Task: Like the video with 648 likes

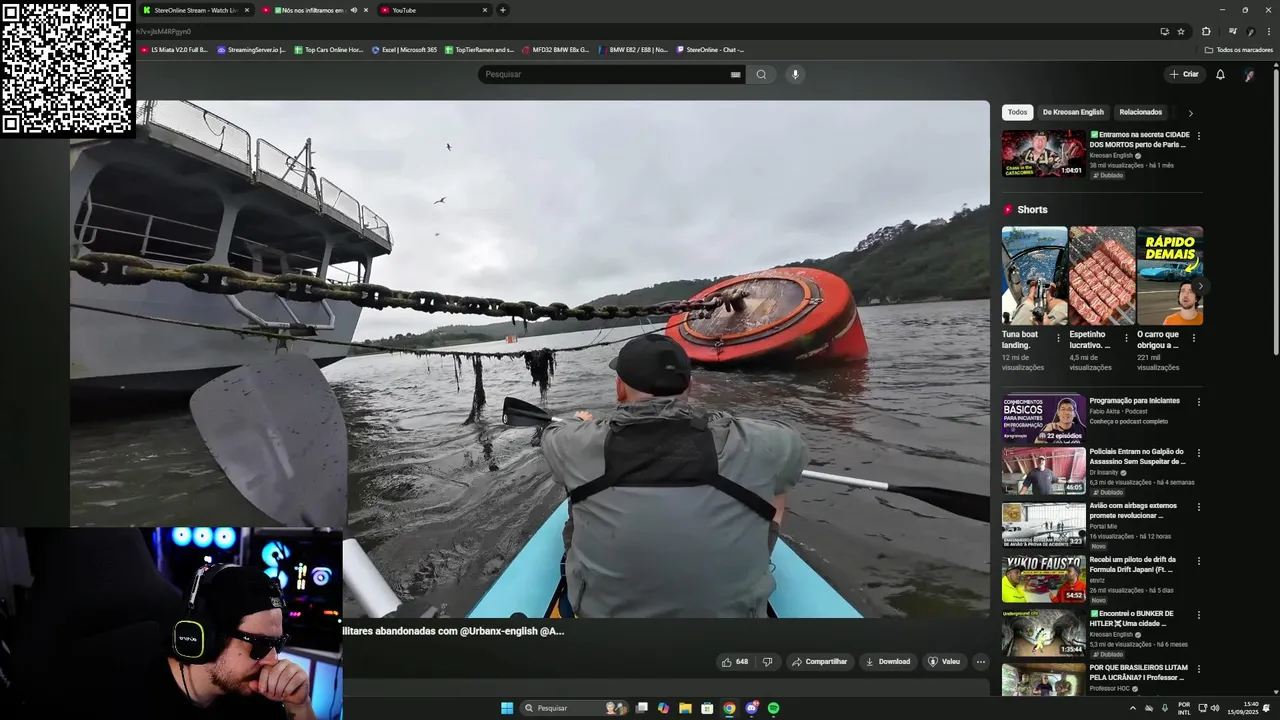Action: click(x=735, y=661)
